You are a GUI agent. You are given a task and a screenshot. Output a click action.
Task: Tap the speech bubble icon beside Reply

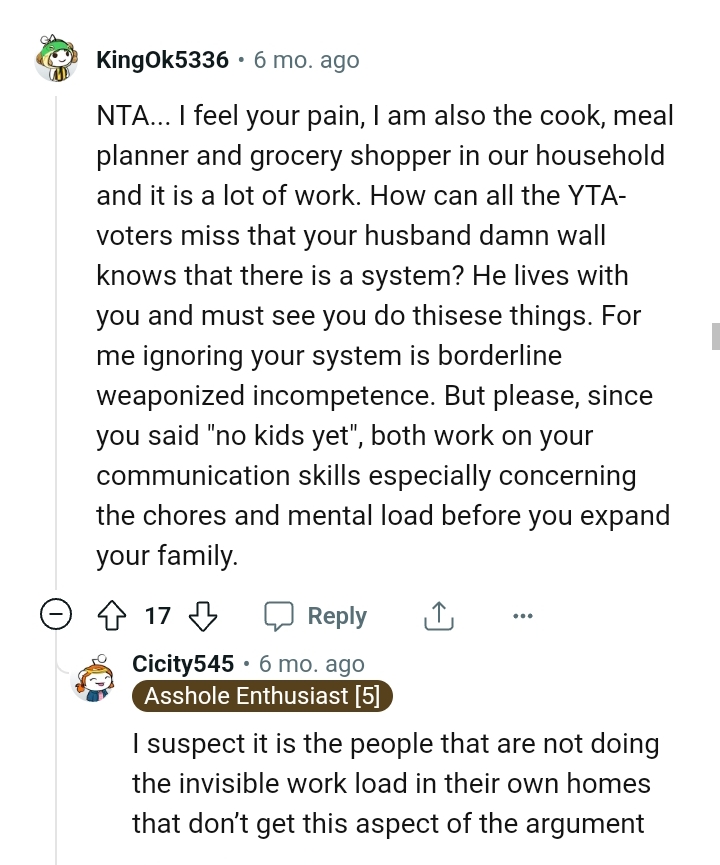[278, 616]
